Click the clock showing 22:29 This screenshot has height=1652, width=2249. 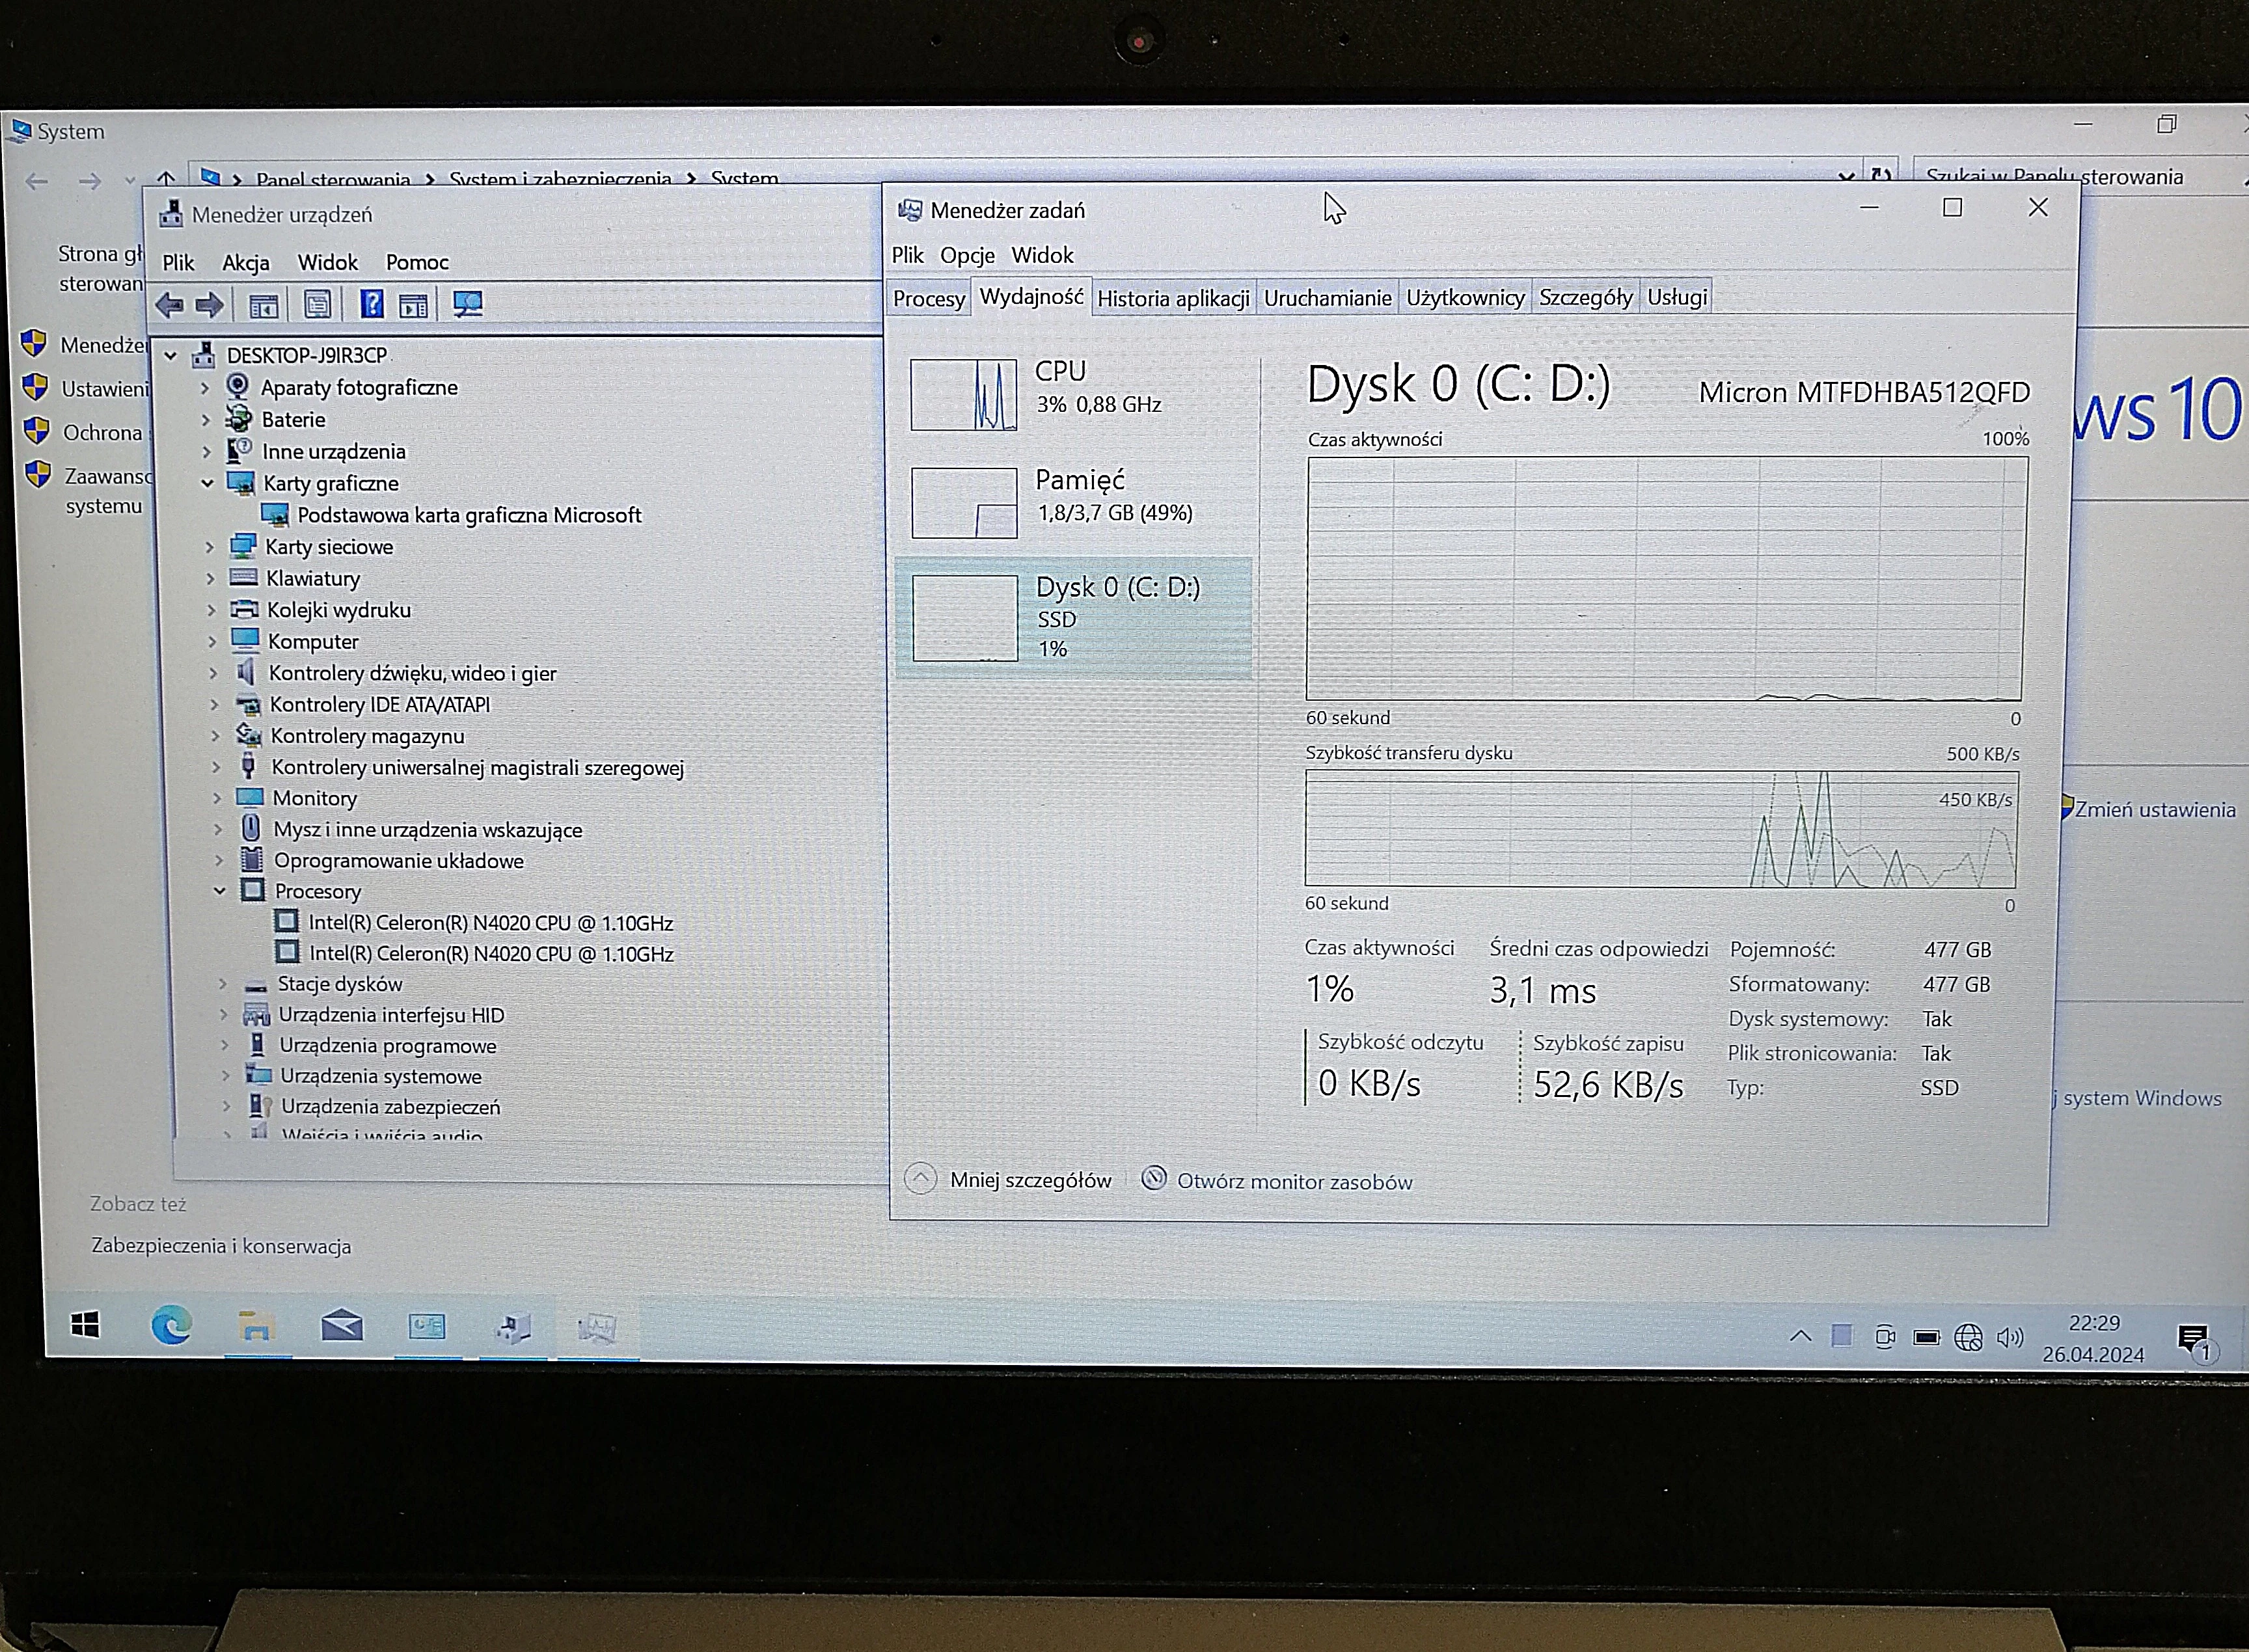coord(2093,1323)
